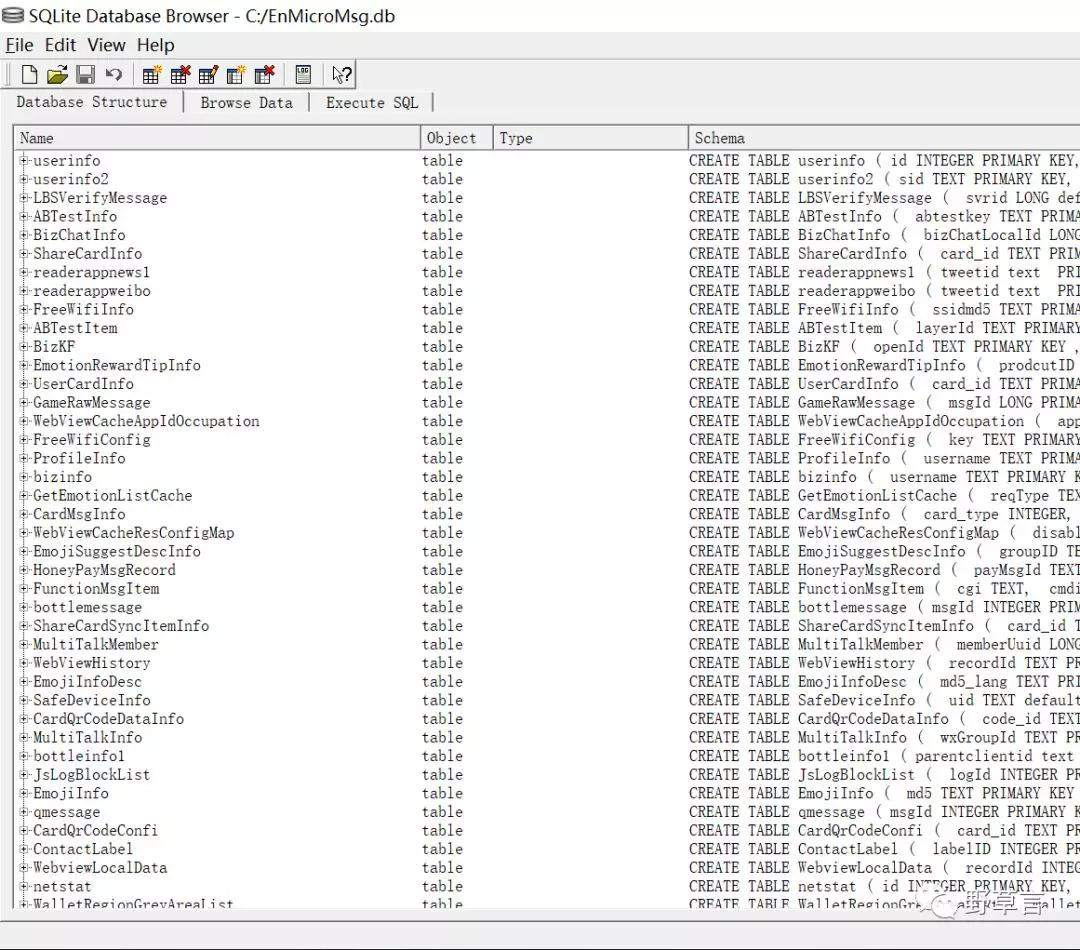The image size is (1080, 950).
Task: Select the WebViewHistory row
Action: click(x=547, y=663)
